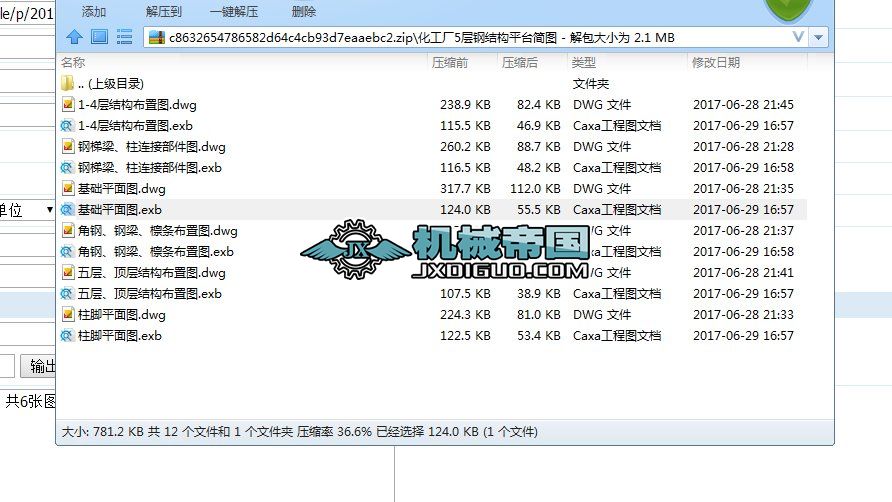The width and height of the screenshot is (892, 502).
Task: Click the 107.5 KB size cell
Action: [x=465, y=294]
